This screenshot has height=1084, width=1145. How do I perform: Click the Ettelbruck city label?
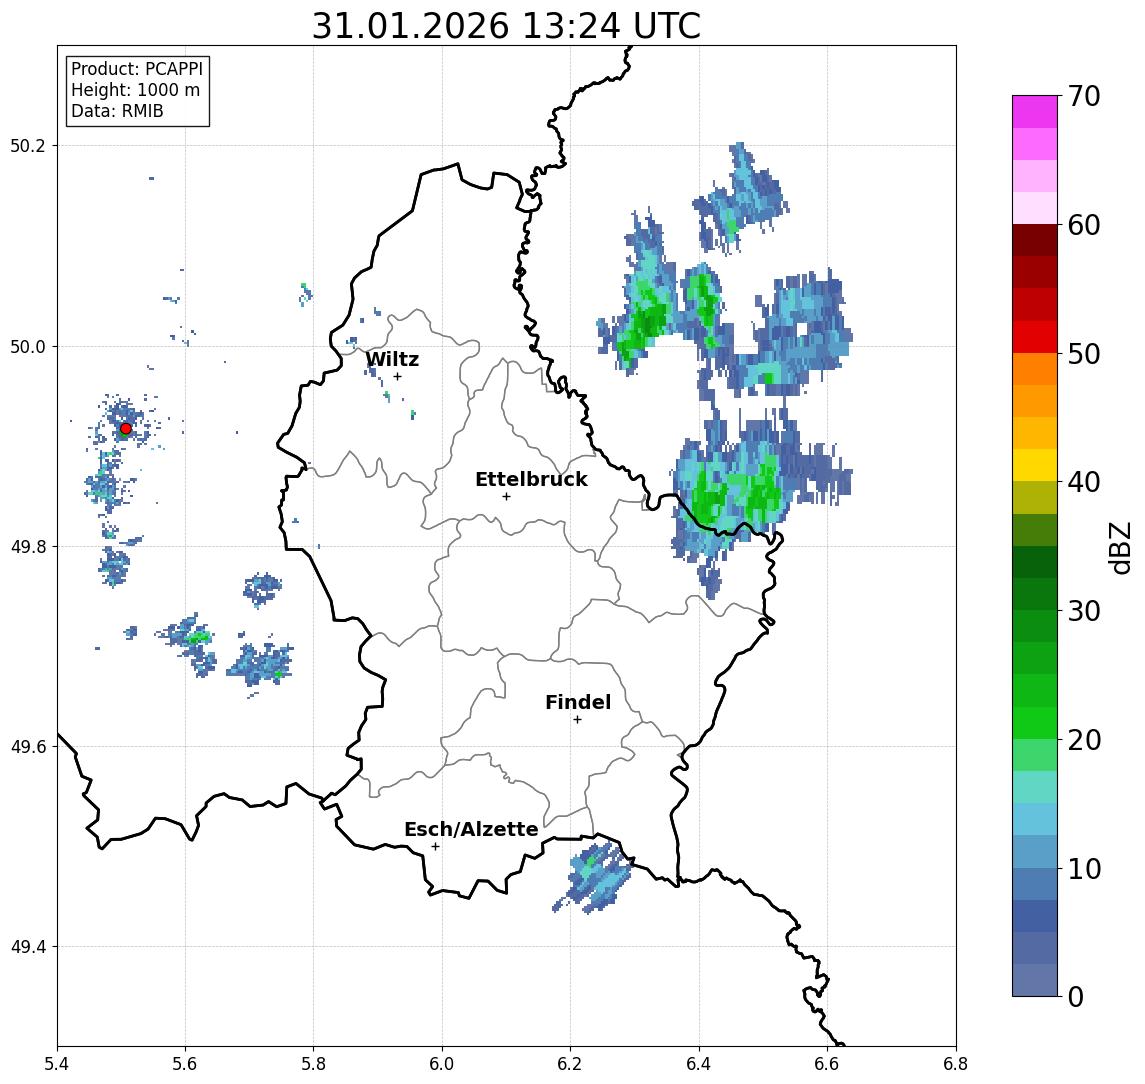click(531, 479)
